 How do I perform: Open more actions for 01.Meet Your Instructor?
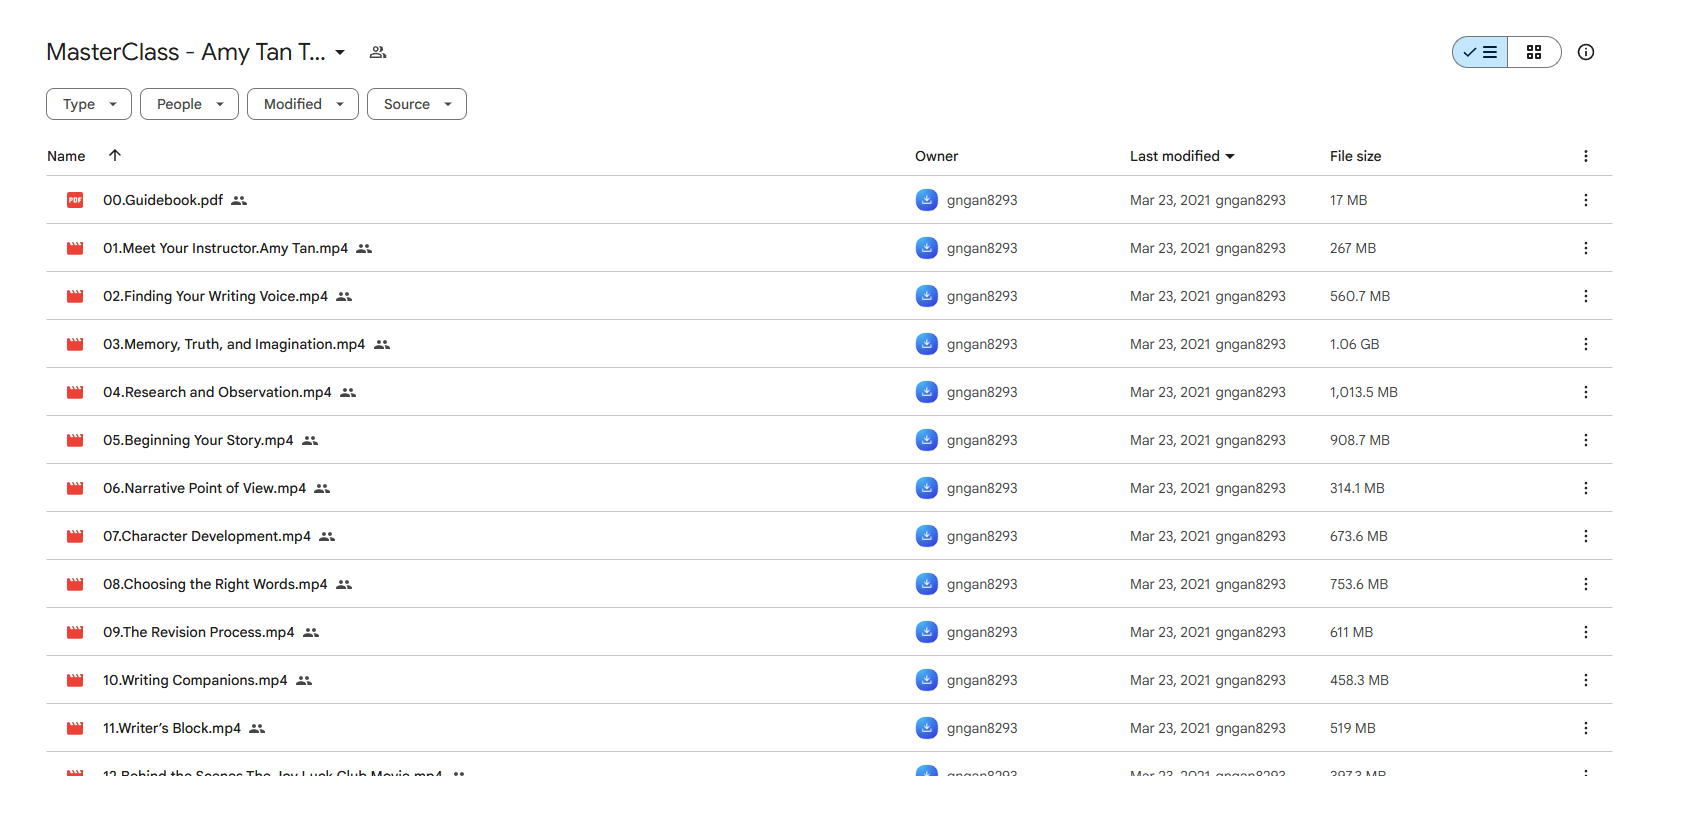coord(1586,248)
